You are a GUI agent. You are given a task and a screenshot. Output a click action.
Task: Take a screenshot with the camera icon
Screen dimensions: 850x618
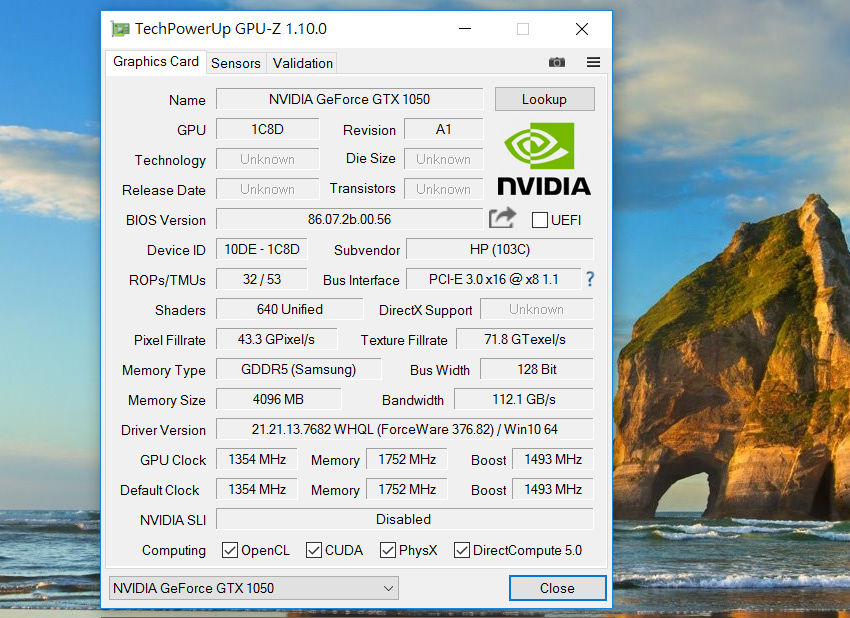[x=557, y=62]
